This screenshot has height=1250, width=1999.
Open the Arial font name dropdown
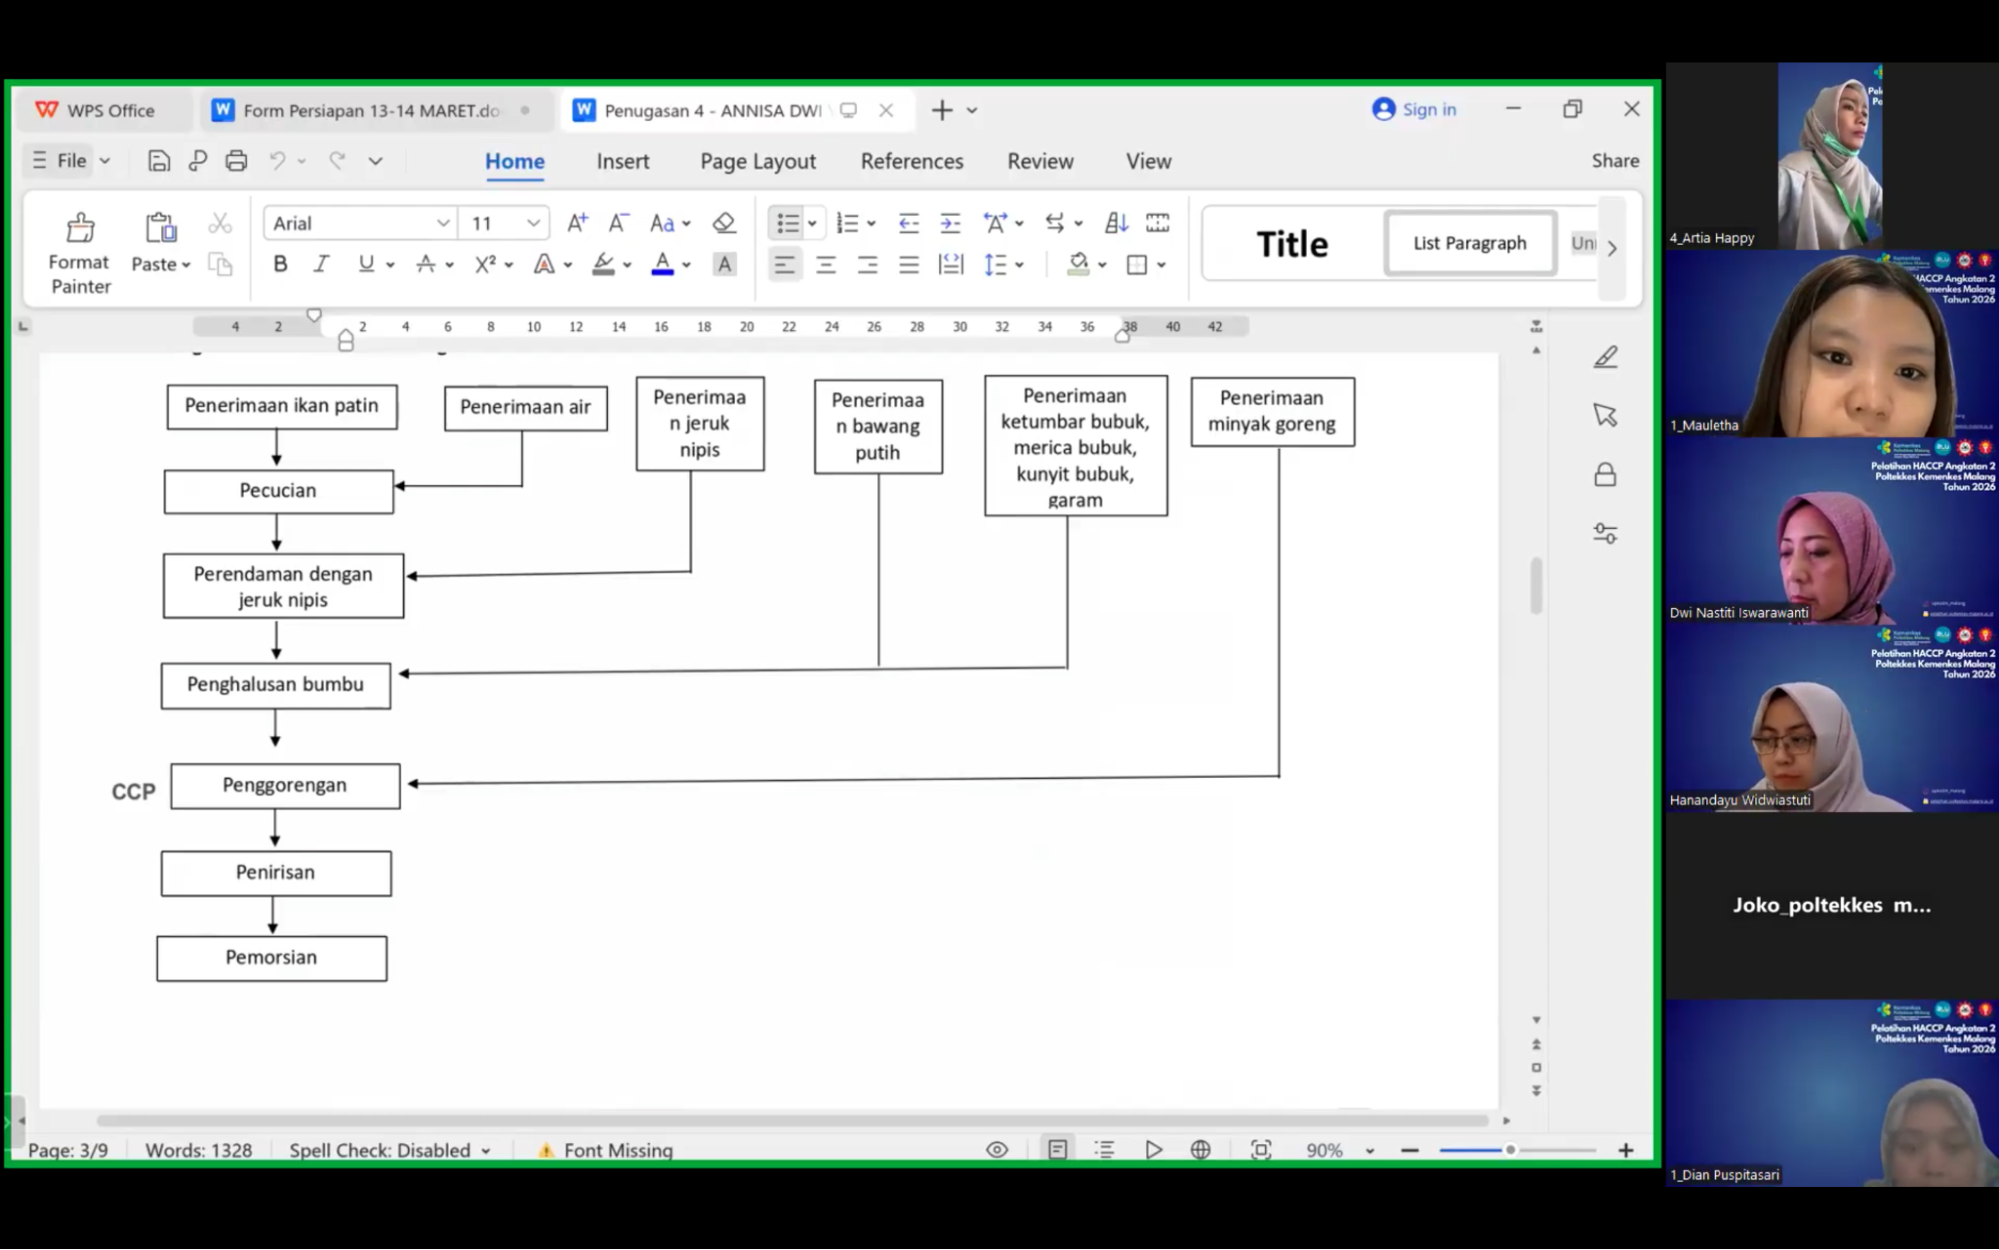coord(442,223)
